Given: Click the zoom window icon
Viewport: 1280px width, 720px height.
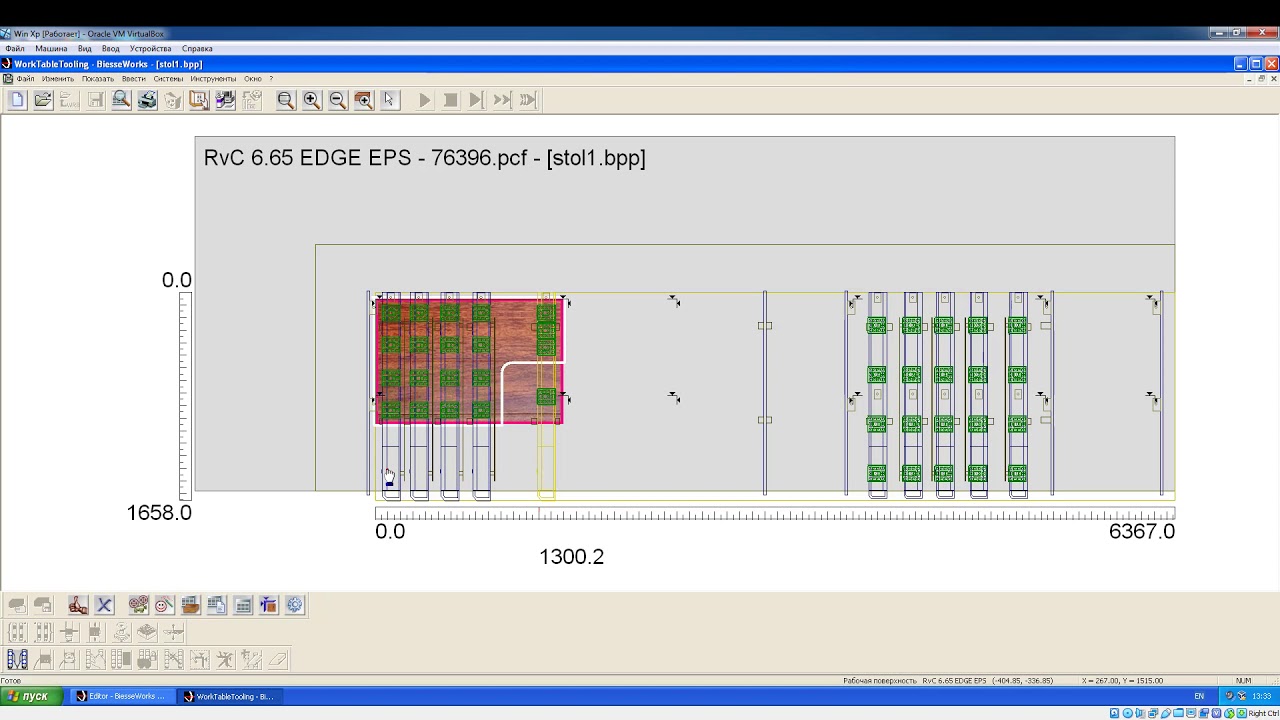Looking at the screenshot, I should [x=363, y=100].
